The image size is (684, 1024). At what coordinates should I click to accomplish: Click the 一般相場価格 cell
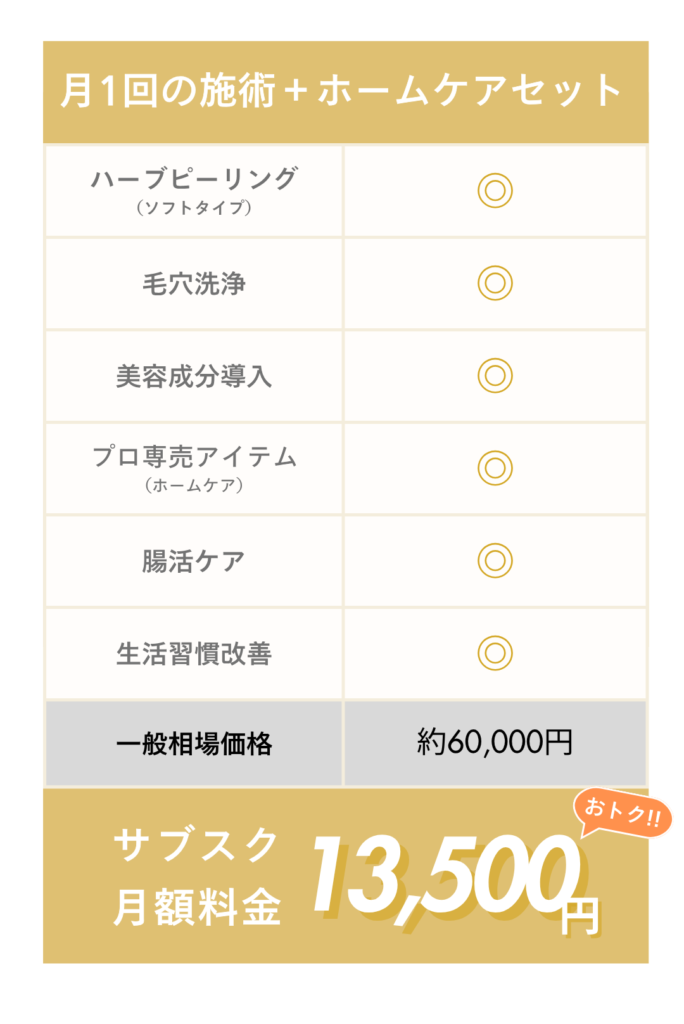194,744
